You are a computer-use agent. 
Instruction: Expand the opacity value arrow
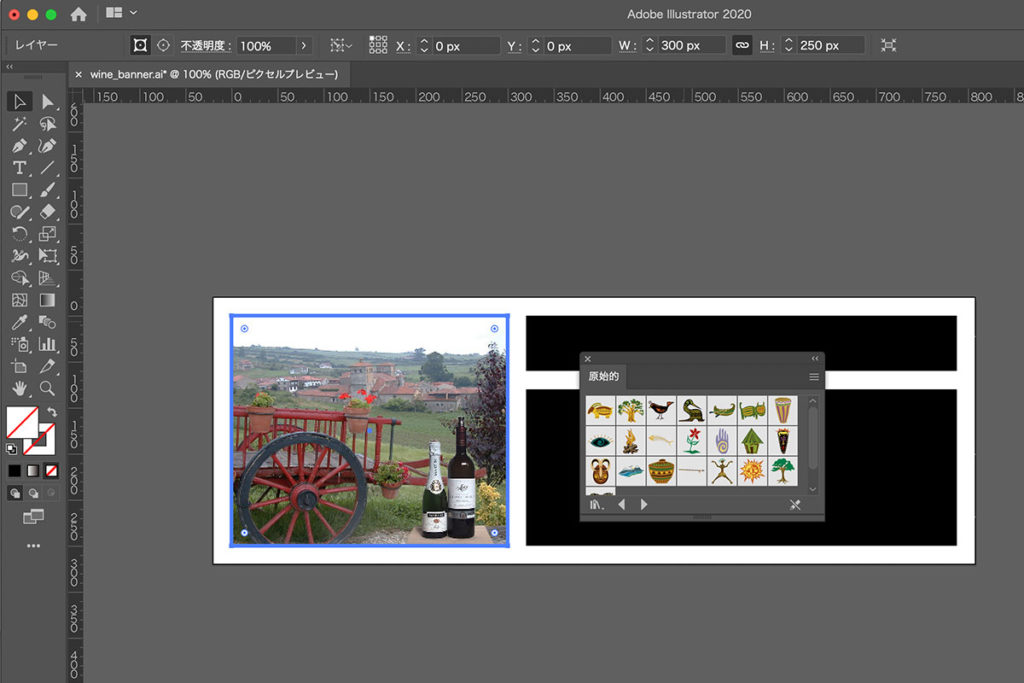click(304, 46)
